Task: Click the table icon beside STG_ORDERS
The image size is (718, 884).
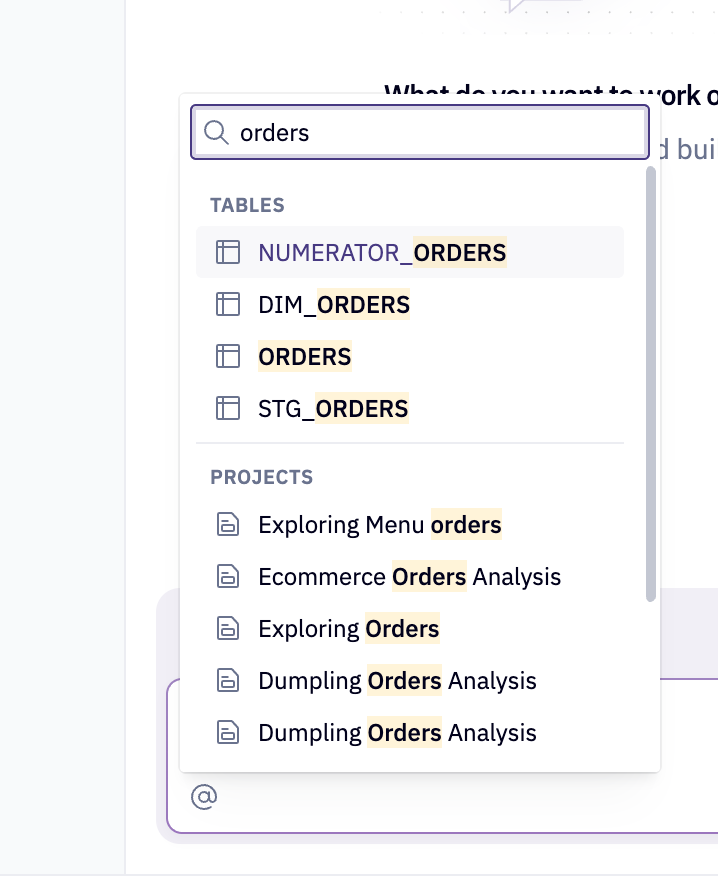Action: click(x=228, y=408)
